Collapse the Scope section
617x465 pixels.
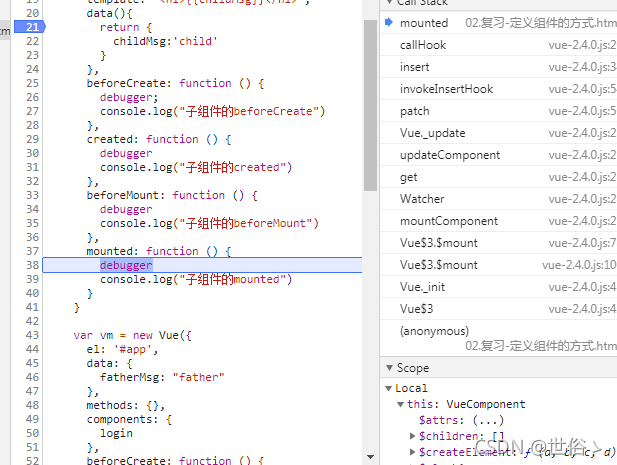tap(390, 368)
